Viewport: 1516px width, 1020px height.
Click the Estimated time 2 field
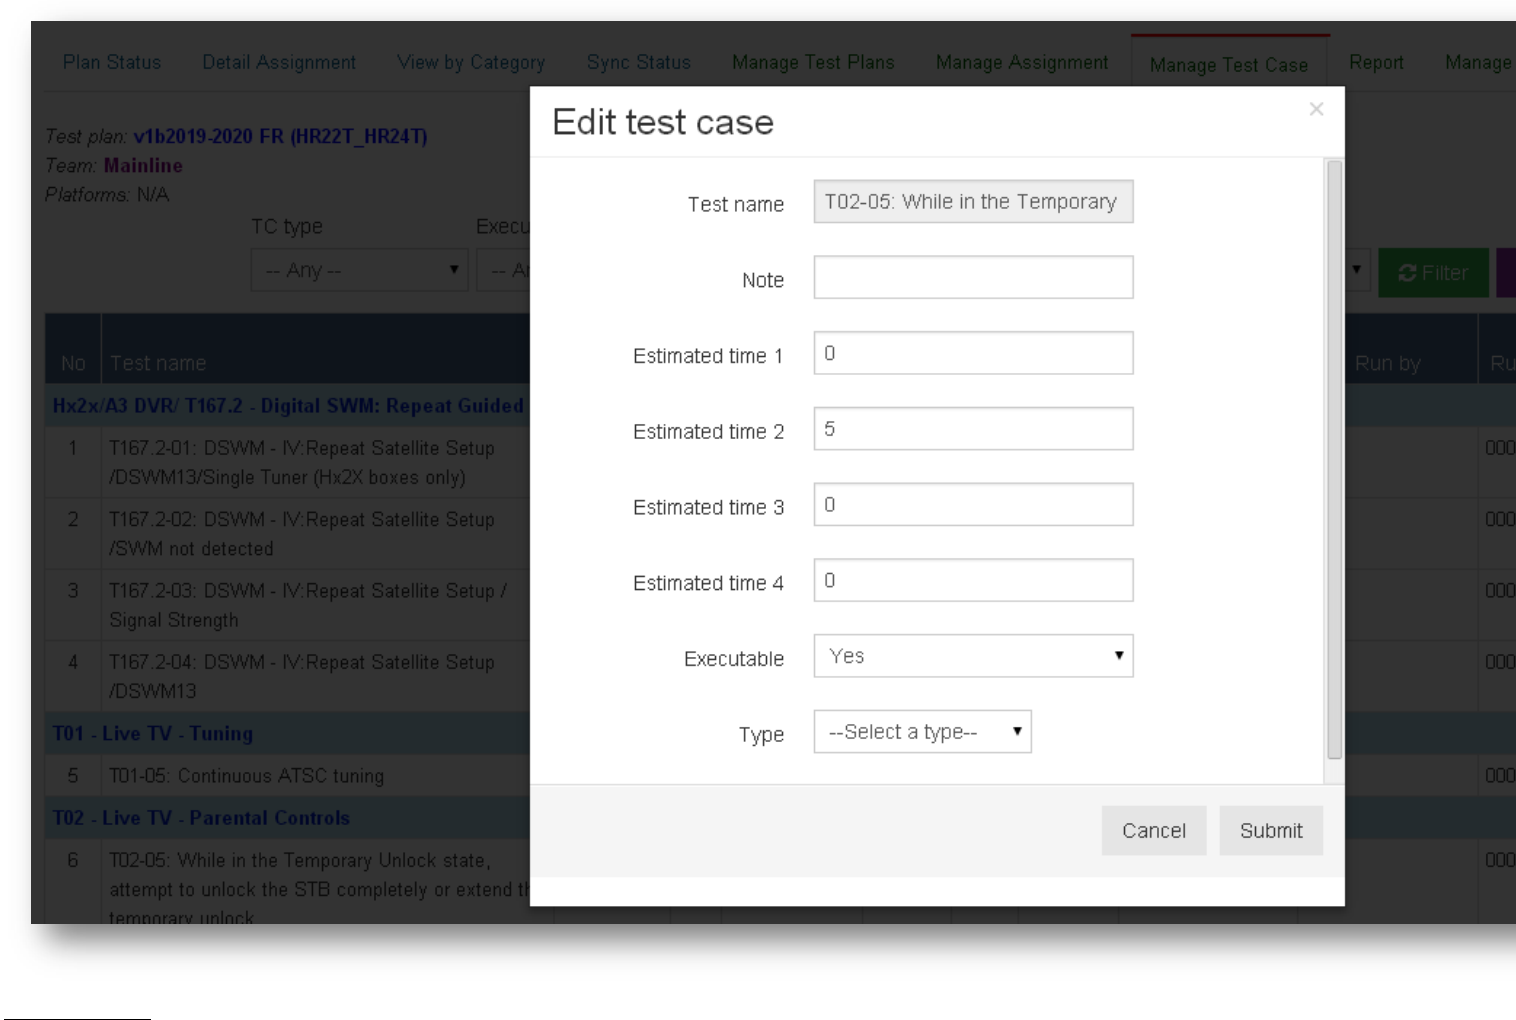pos(973,429)
